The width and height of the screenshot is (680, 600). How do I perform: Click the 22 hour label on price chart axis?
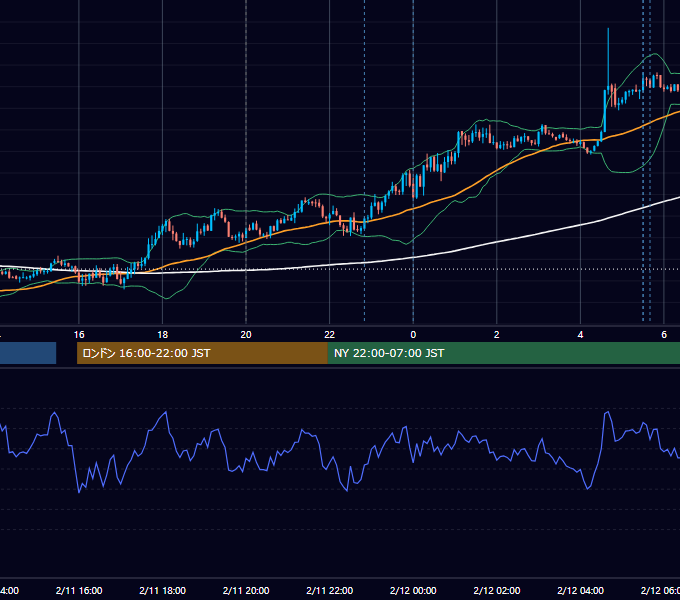coord(330,335)
